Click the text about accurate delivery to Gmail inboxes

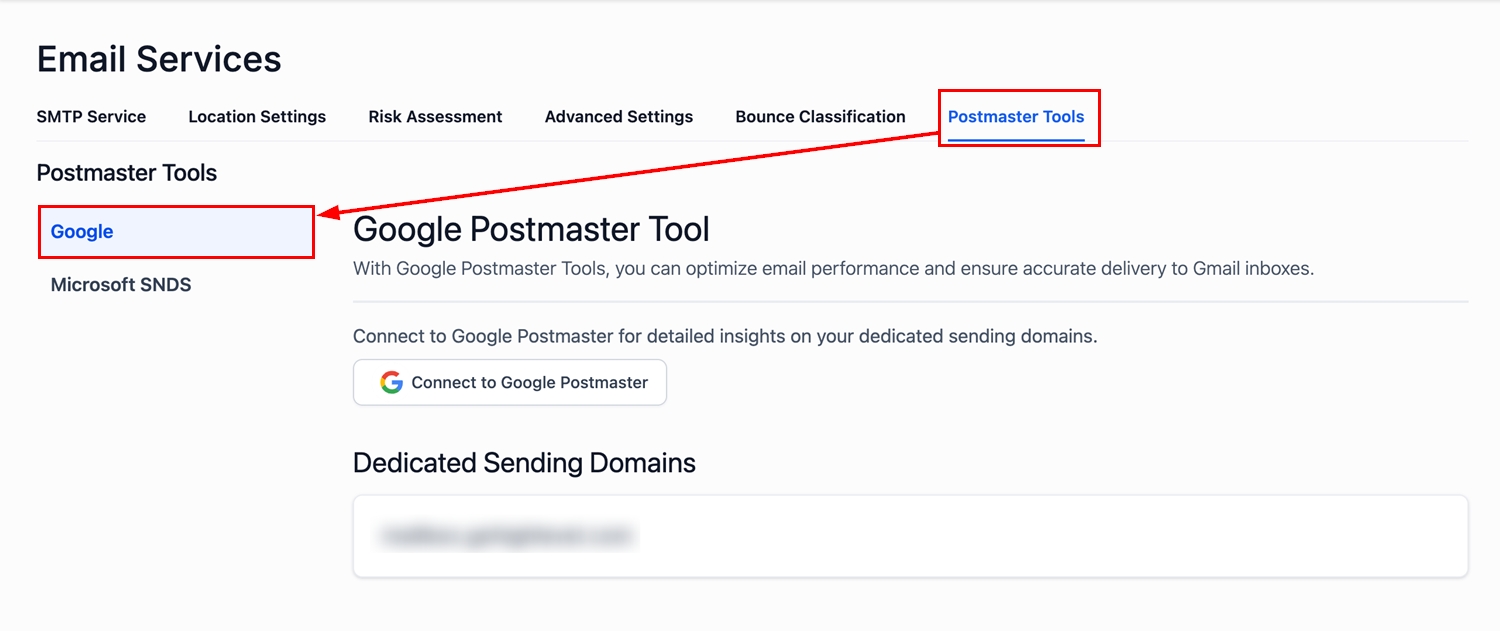pos(833,269)
